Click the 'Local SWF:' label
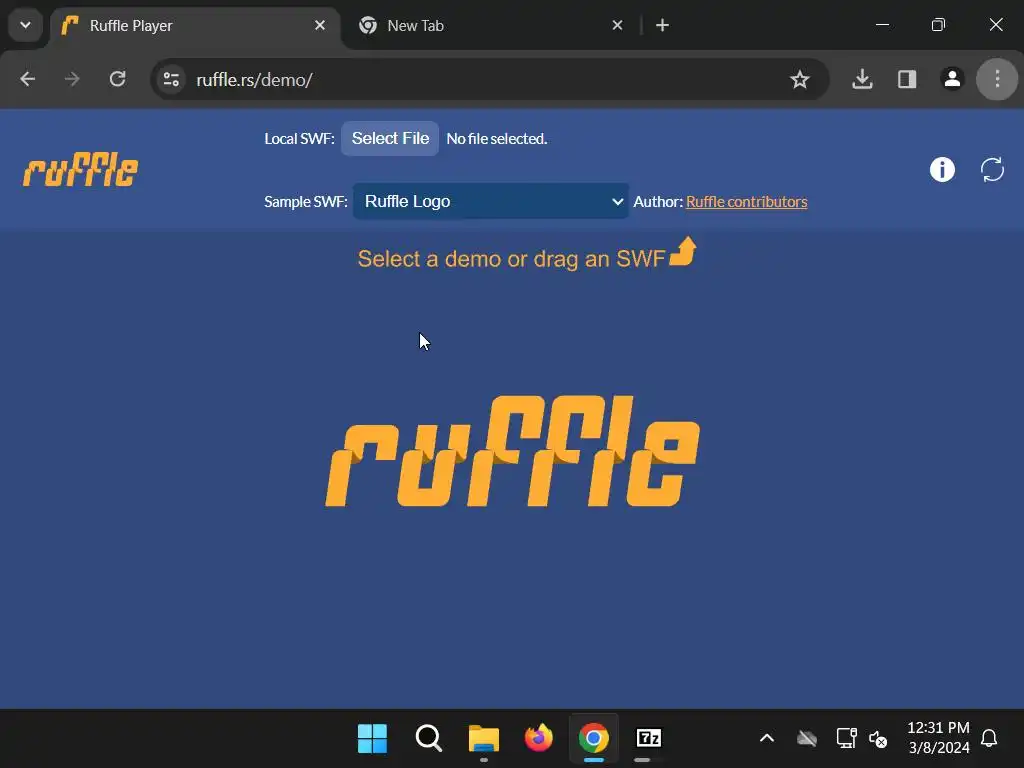Screen dimensions: 1024x768 tap(299, 138)
